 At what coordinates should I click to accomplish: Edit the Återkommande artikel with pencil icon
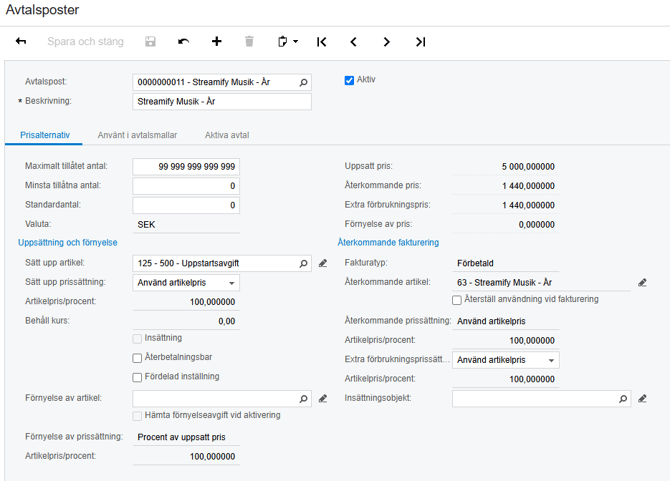642,283
